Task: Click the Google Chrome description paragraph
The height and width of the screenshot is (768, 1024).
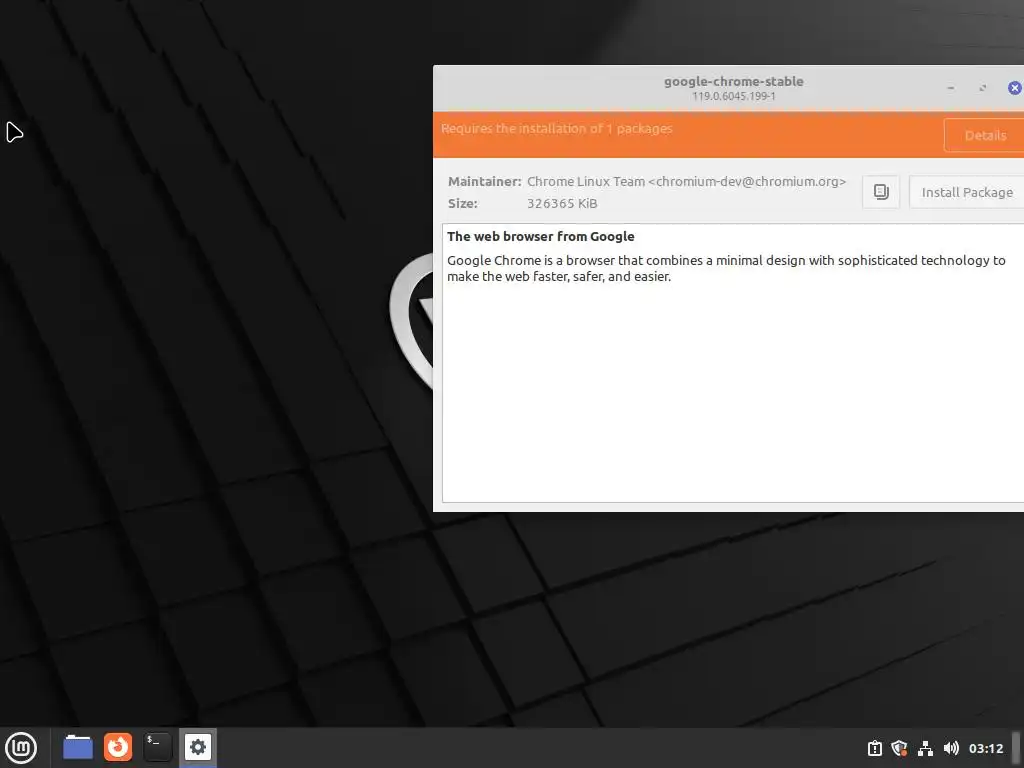Action: (x=726, y=268)
